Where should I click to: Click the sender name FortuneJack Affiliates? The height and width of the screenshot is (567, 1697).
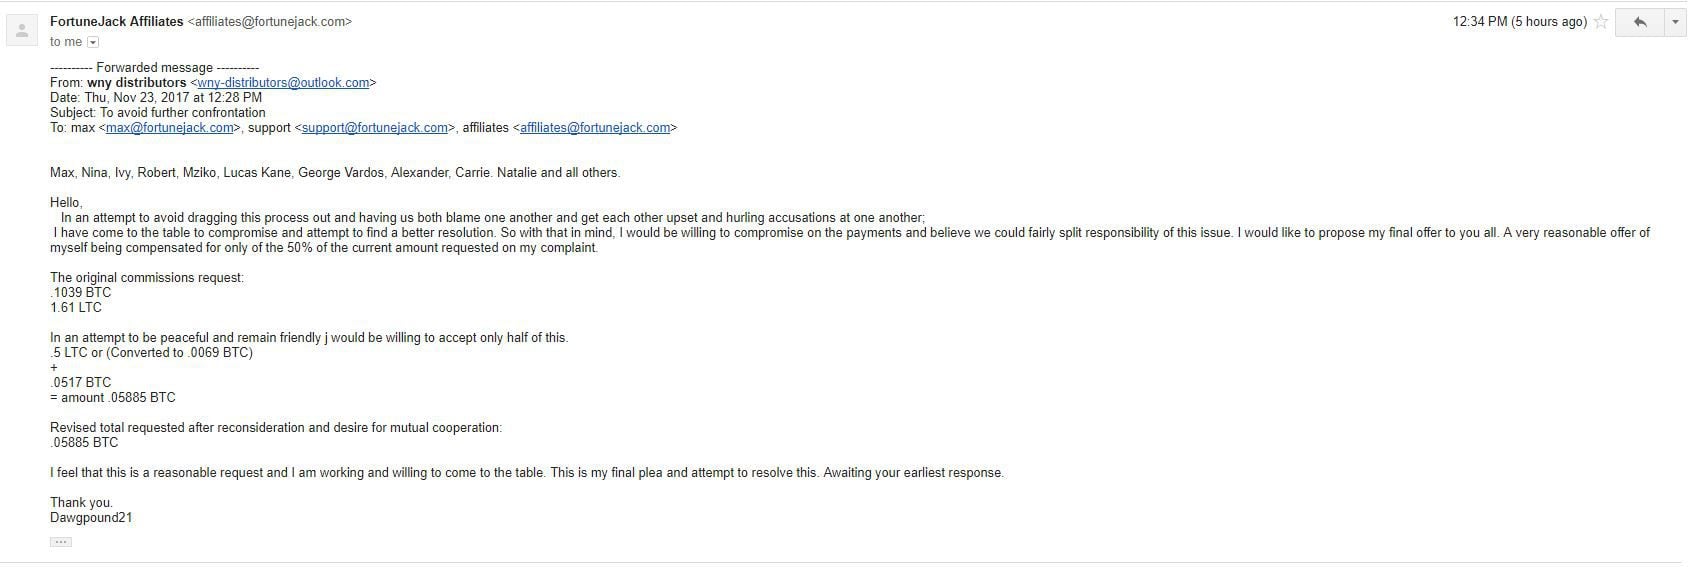(x=117, y=21)
